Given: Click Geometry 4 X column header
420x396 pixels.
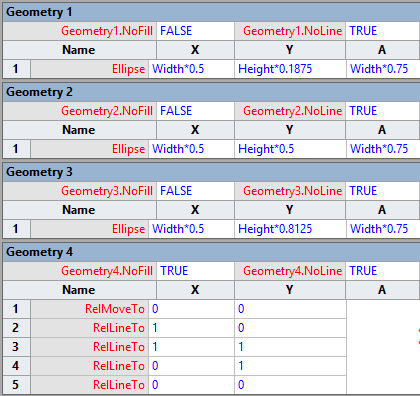Looking at the screenshot, I should (195, 290).
